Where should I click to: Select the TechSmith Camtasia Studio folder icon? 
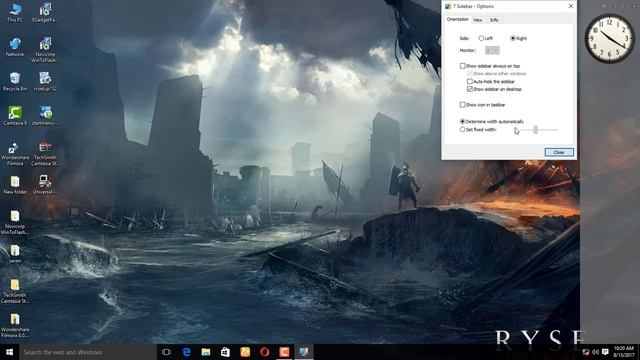(x=15, y=291)
